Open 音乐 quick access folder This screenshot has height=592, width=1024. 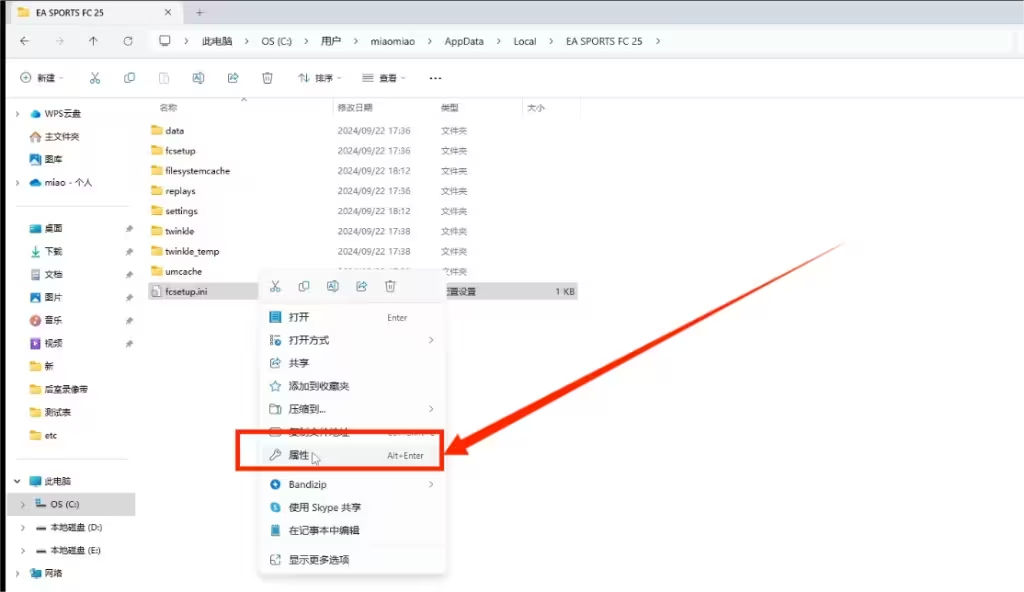46,320
